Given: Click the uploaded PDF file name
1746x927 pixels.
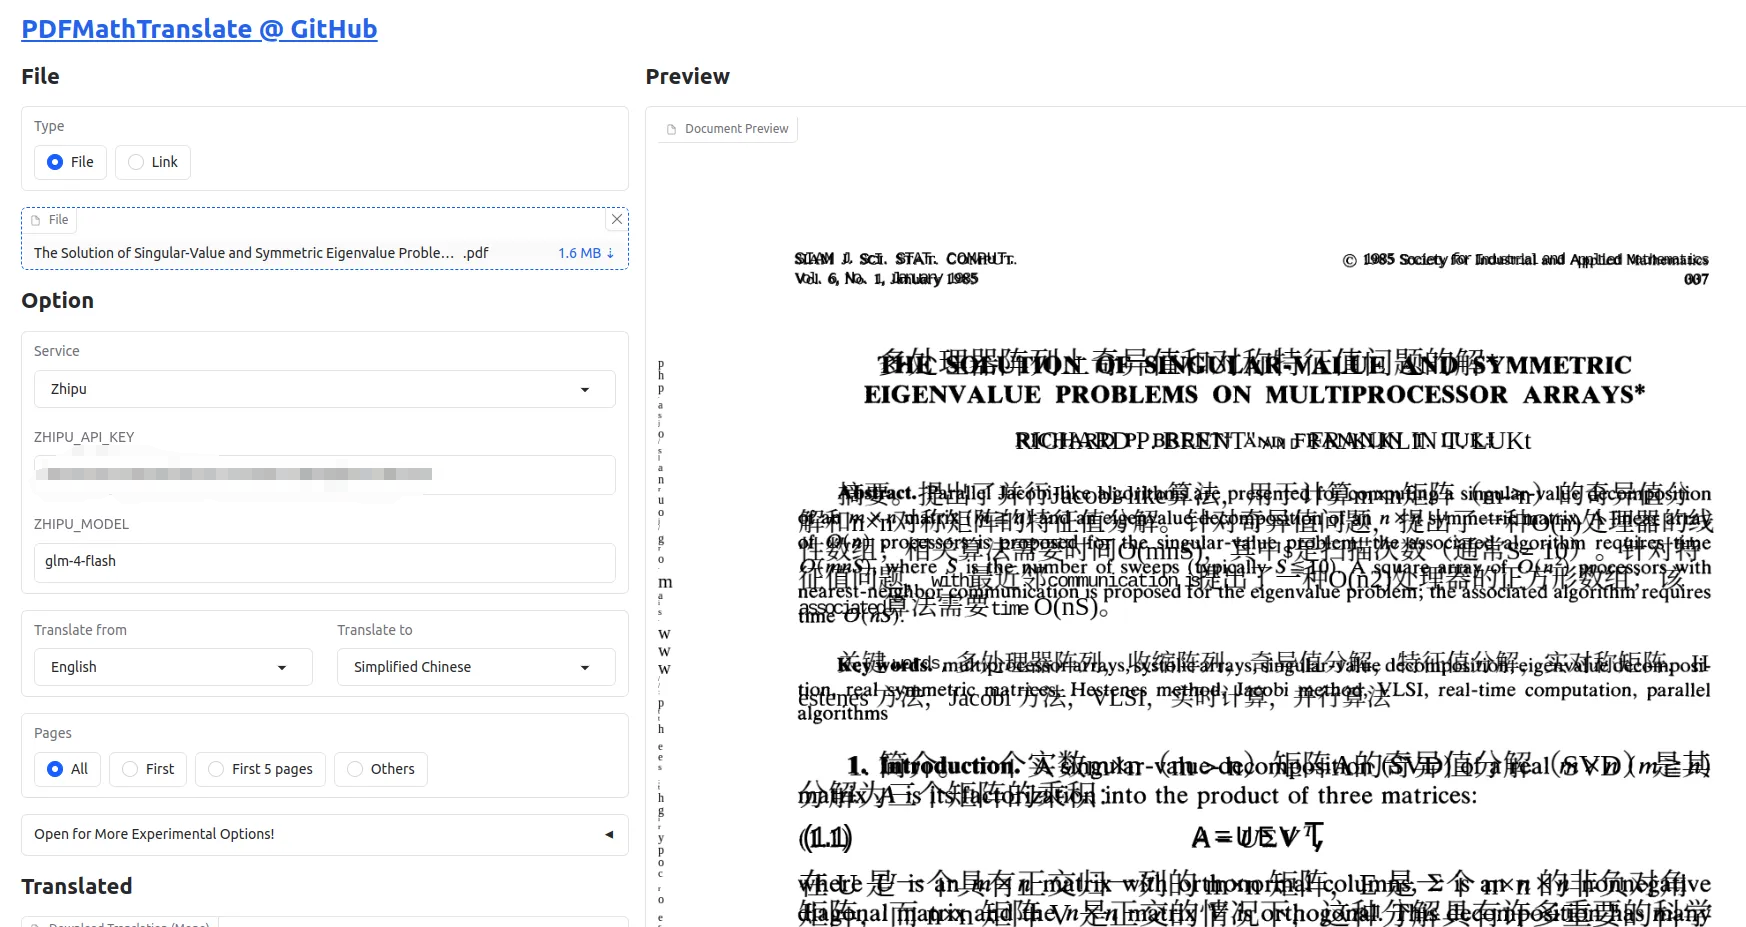Looking at the screenshot, I should tap(261, 253).
